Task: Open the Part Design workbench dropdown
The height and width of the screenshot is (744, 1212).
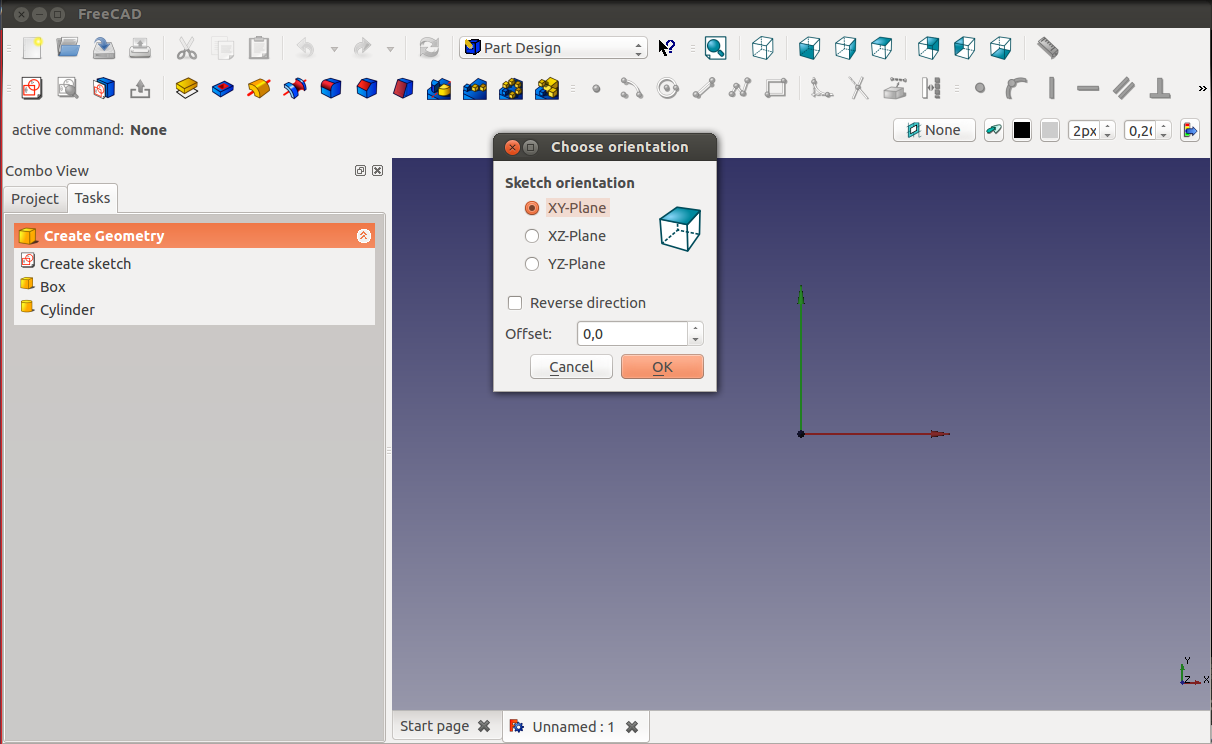Action: coord(553,48)
